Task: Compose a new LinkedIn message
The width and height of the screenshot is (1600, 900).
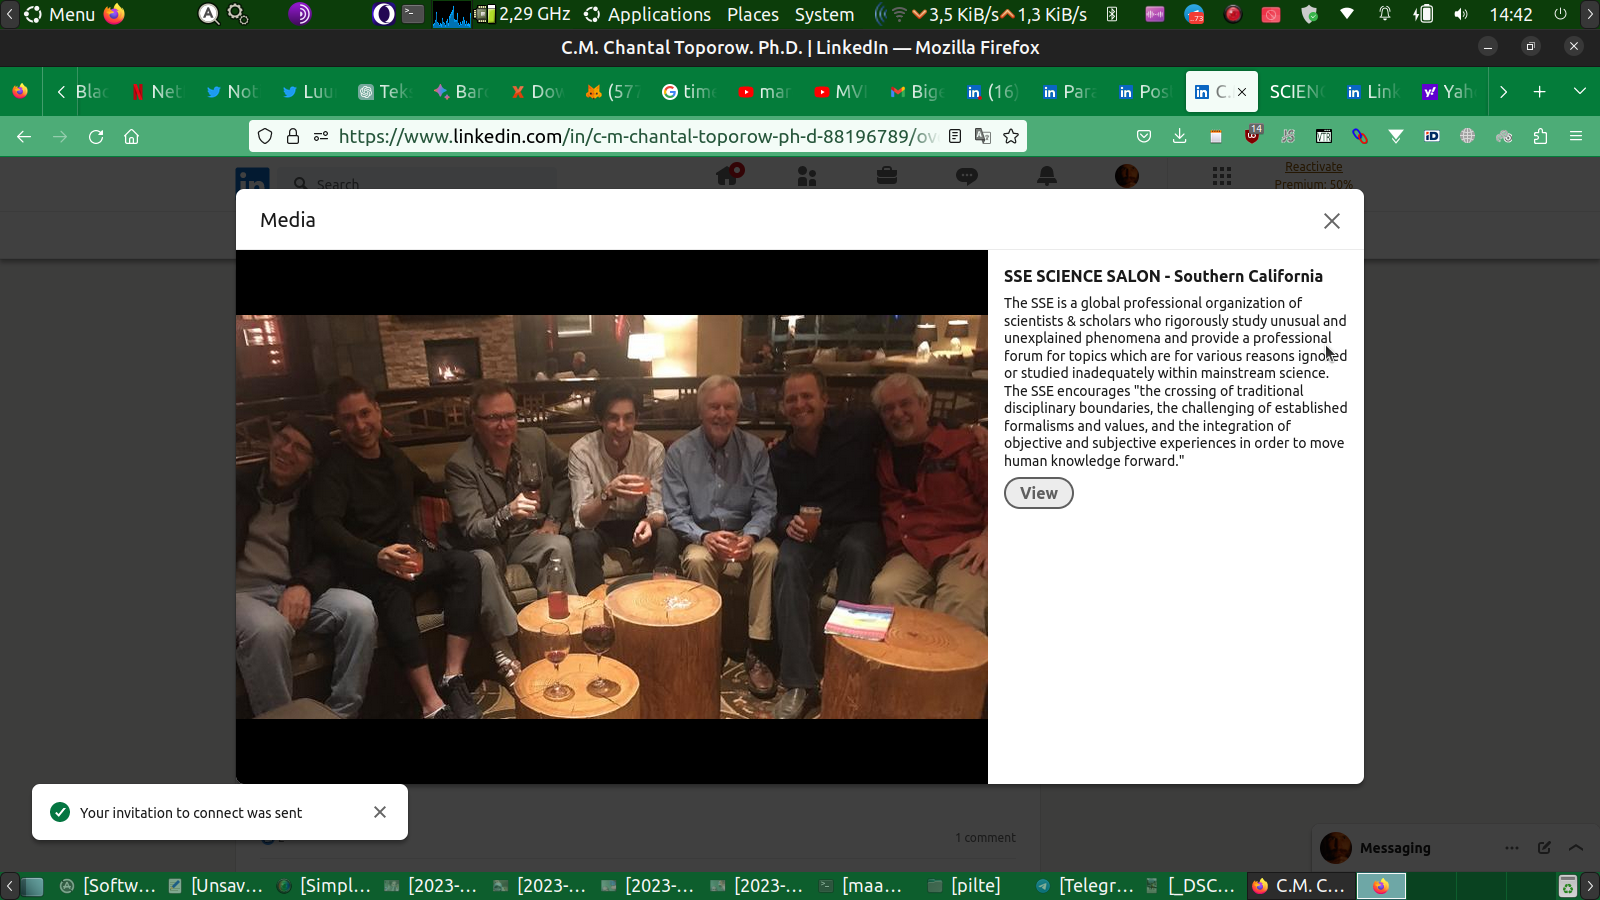Action: (1544, 848)
